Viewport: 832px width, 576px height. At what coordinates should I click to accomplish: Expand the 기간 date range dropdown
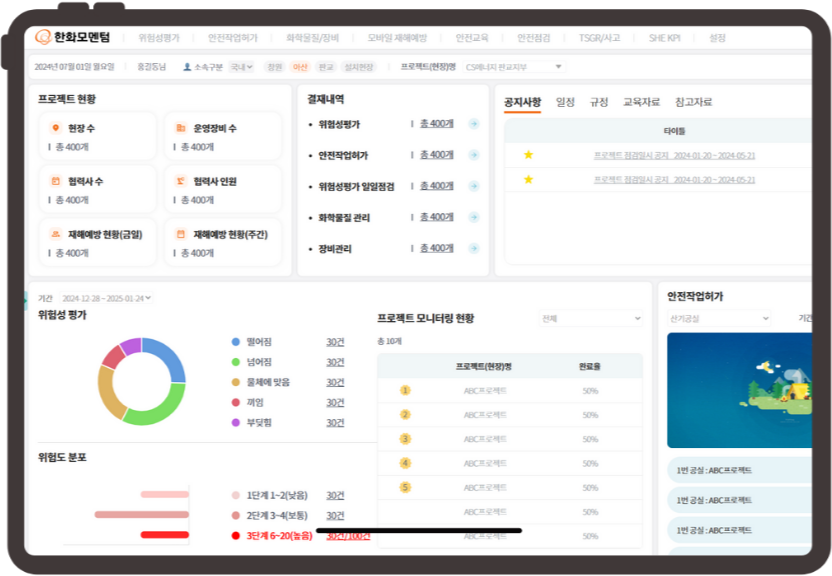[107, 298]
